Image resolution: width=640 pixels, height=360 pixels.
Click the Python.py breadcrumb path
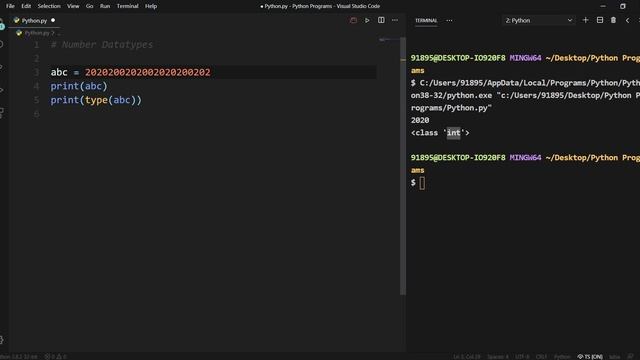click(x=37, y=33)
